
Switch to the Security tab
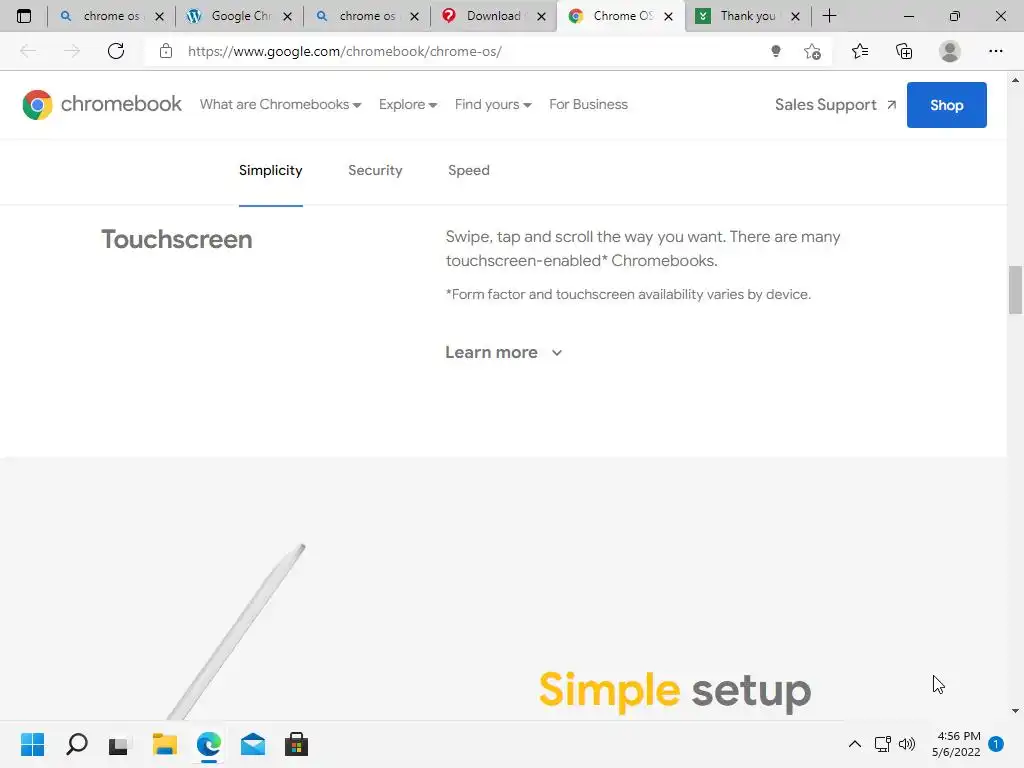(x=375, y=170)
